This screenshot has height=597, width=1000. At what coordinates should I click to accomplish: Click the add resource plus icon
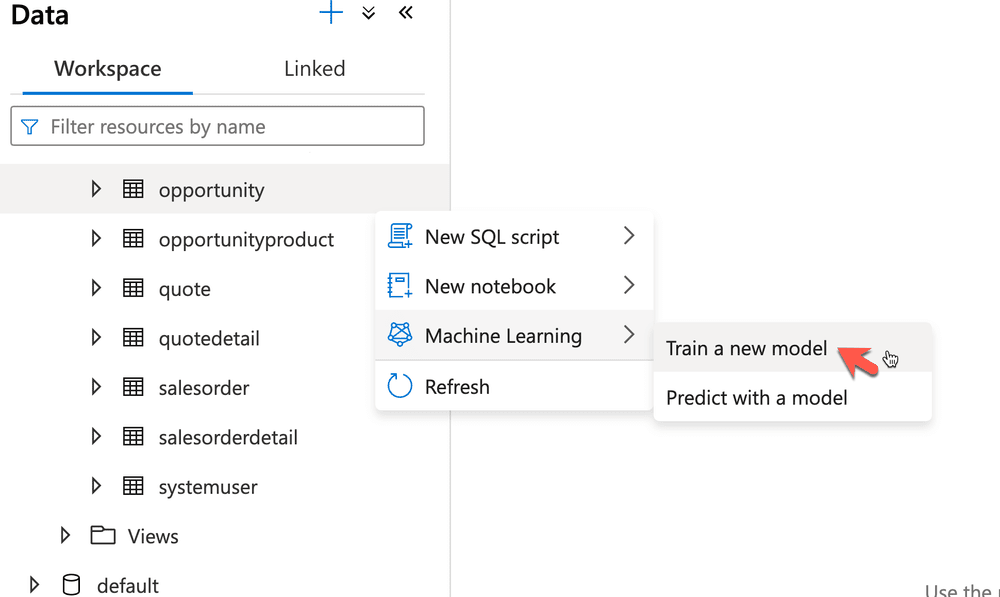[x=330, y=13]
